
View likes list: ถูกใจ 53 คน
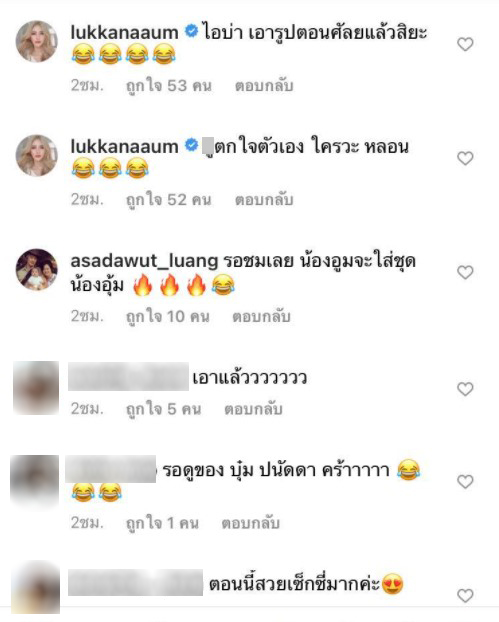pos(169,86)
